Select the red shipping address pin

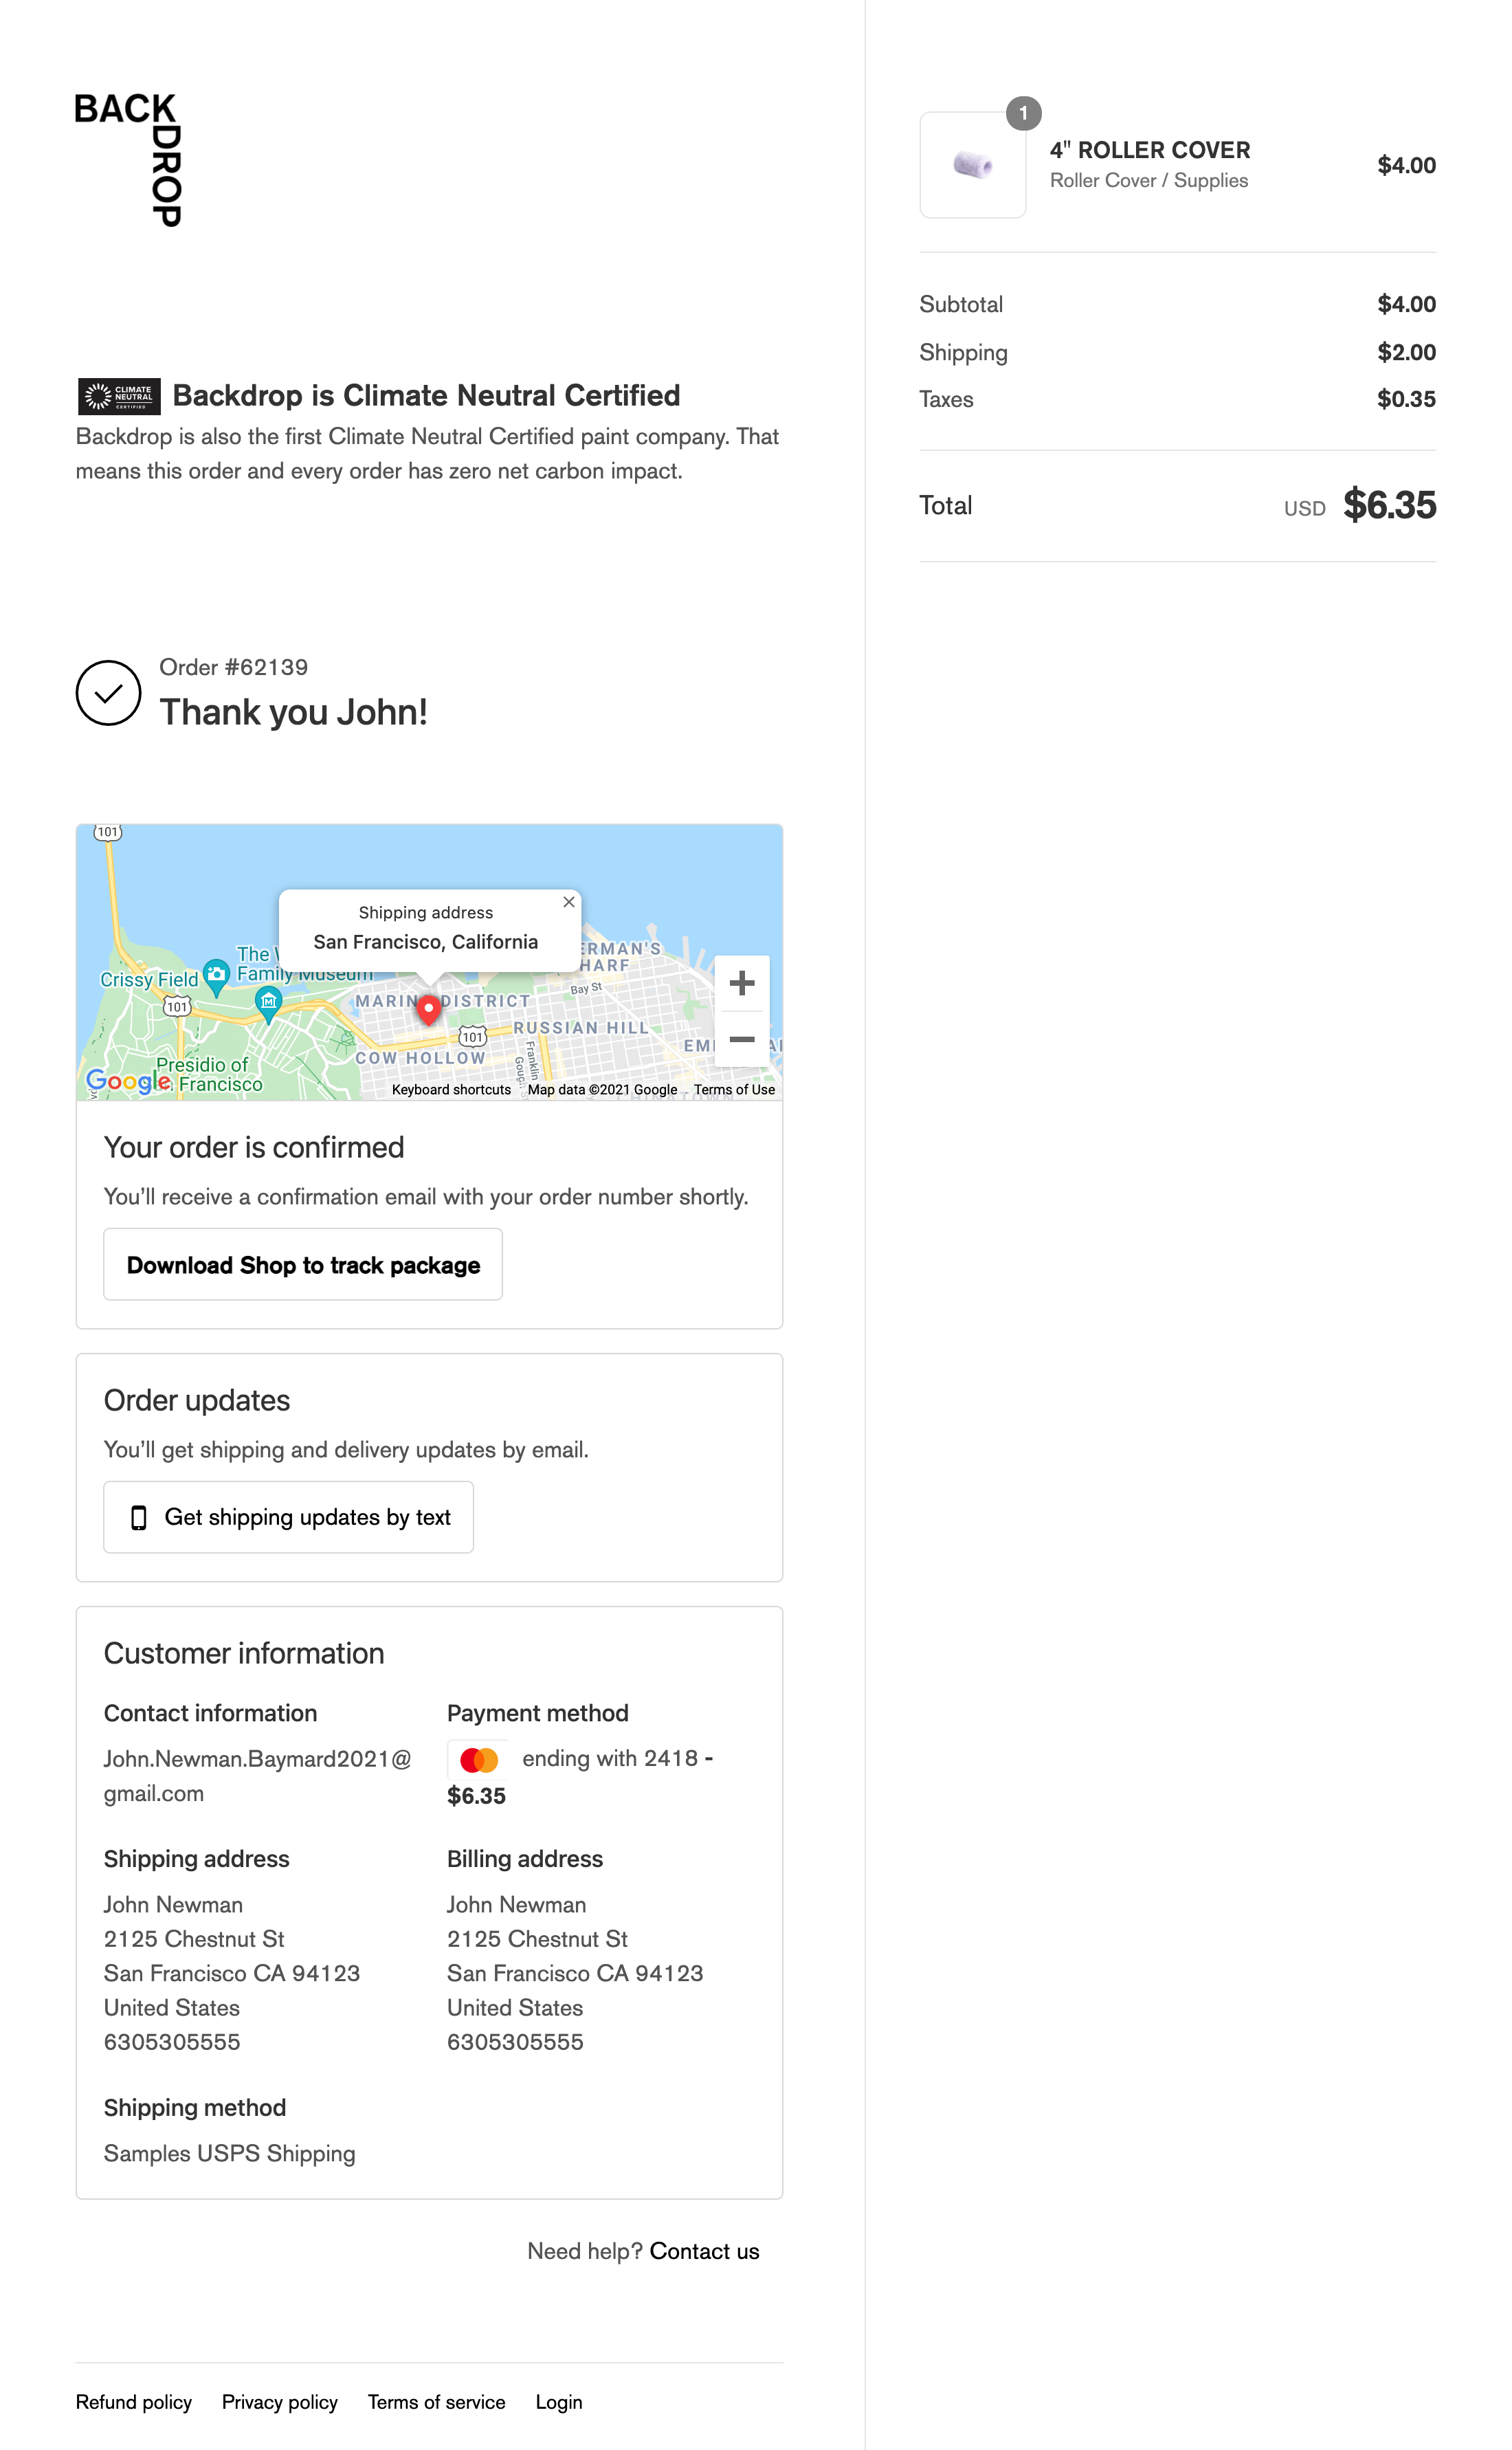coord(428,1010)
